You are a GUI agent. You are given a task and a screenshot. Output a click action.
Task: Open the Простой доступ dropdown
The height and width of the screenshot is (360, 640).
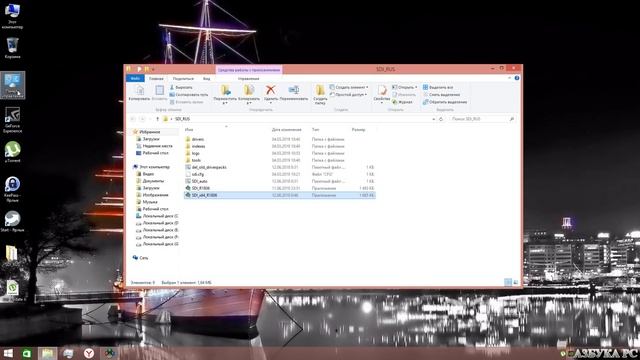(x=348, y=95)
